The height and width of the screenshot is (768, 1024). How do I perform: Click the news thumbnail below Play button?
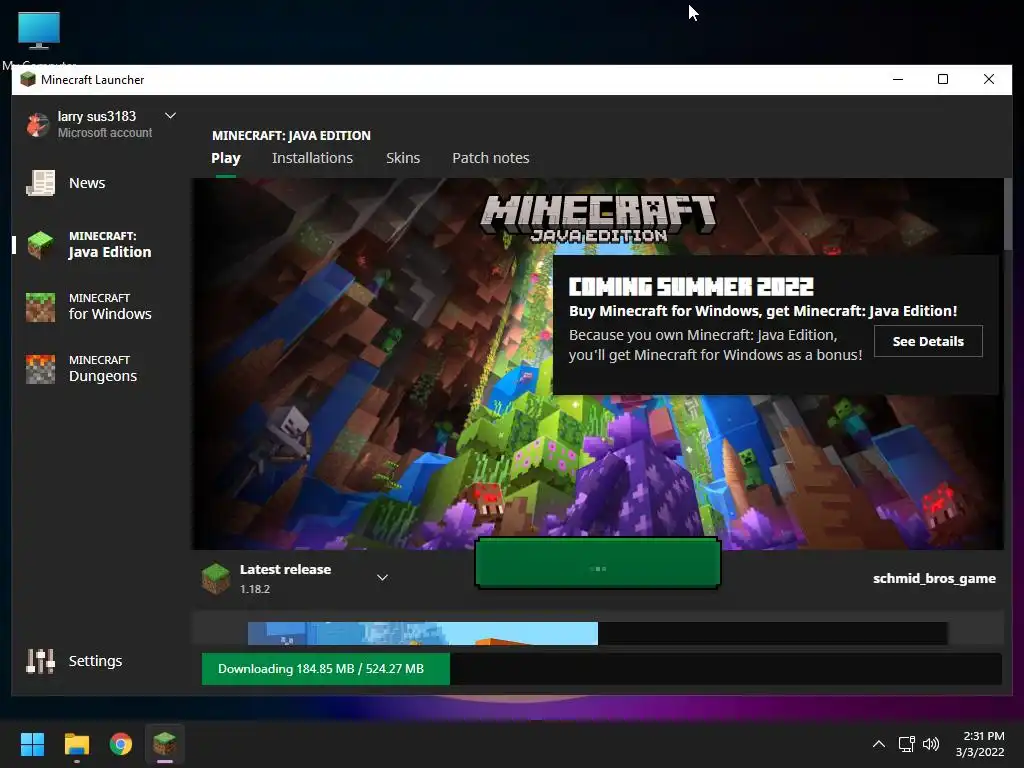pos(423,633)
